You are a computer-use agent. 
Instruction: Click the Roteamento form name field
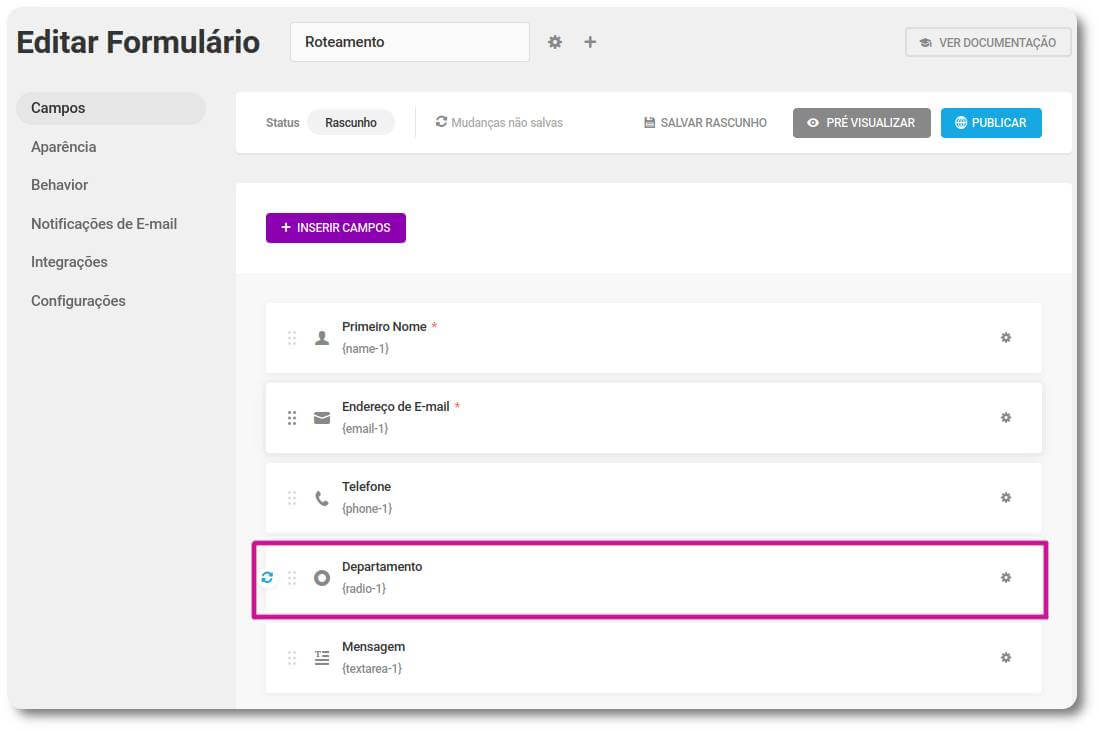410,42
